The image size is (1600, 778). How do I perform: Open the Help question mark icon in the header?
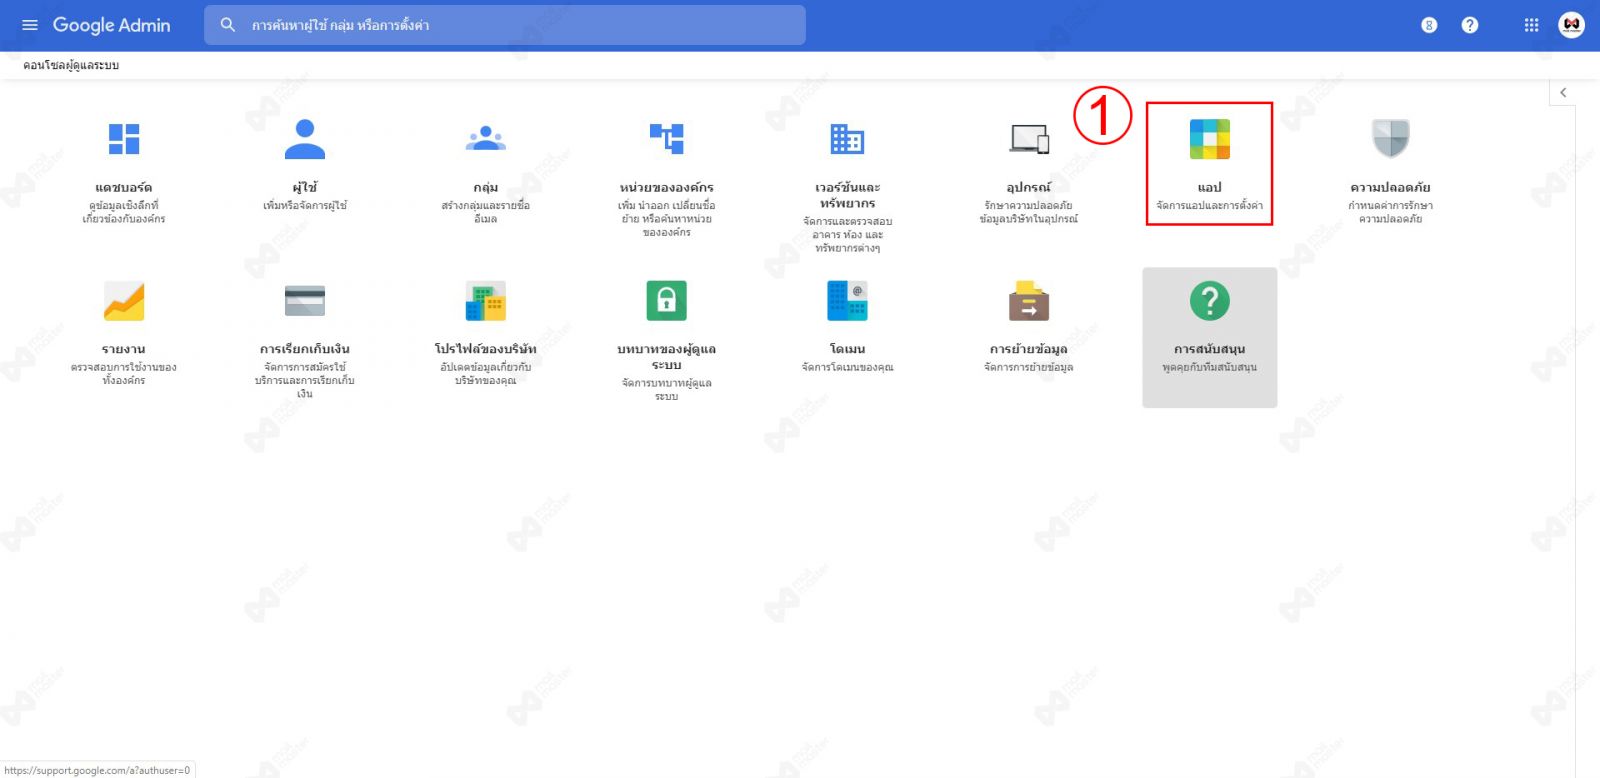(1469, 25)
